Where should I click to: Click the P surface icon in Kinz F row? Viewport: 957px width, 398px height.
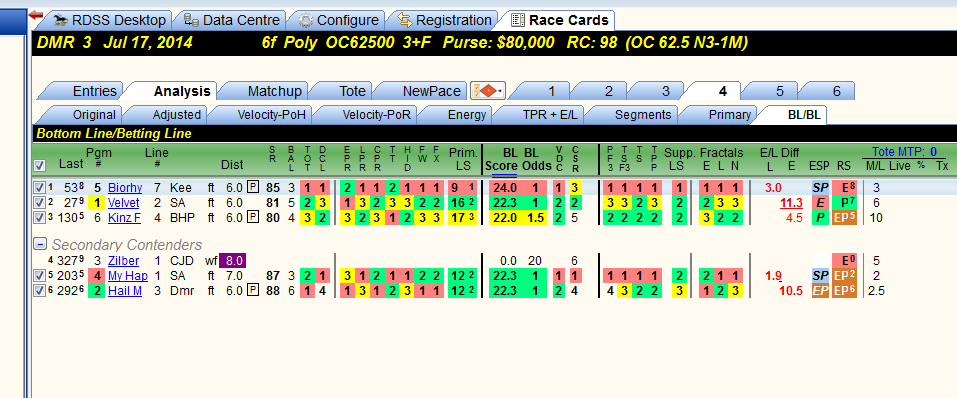(x=252, y=217)
